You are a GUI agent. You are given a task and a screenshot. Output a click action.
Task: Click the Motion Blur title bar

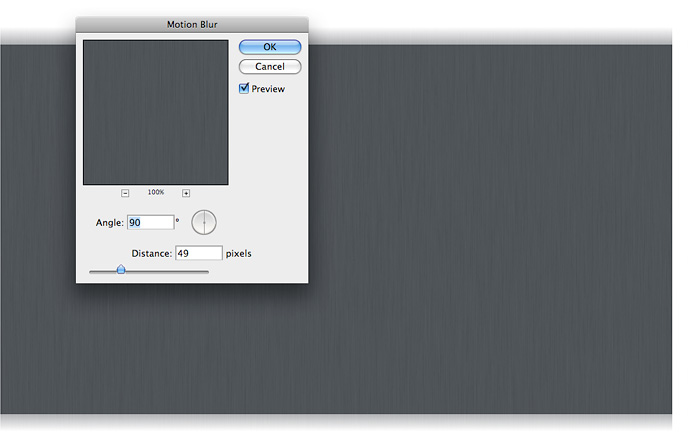click(192, 23)
